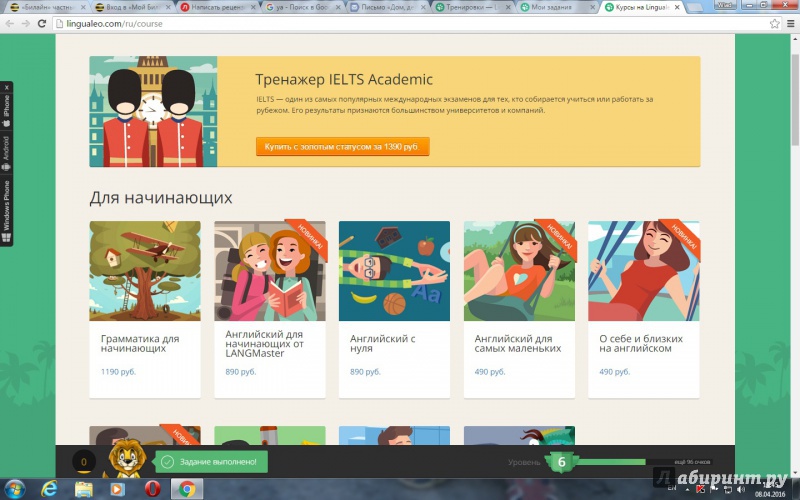
Task: Launch Internet Explorer from the taskbar
Action: pos(49,489)
